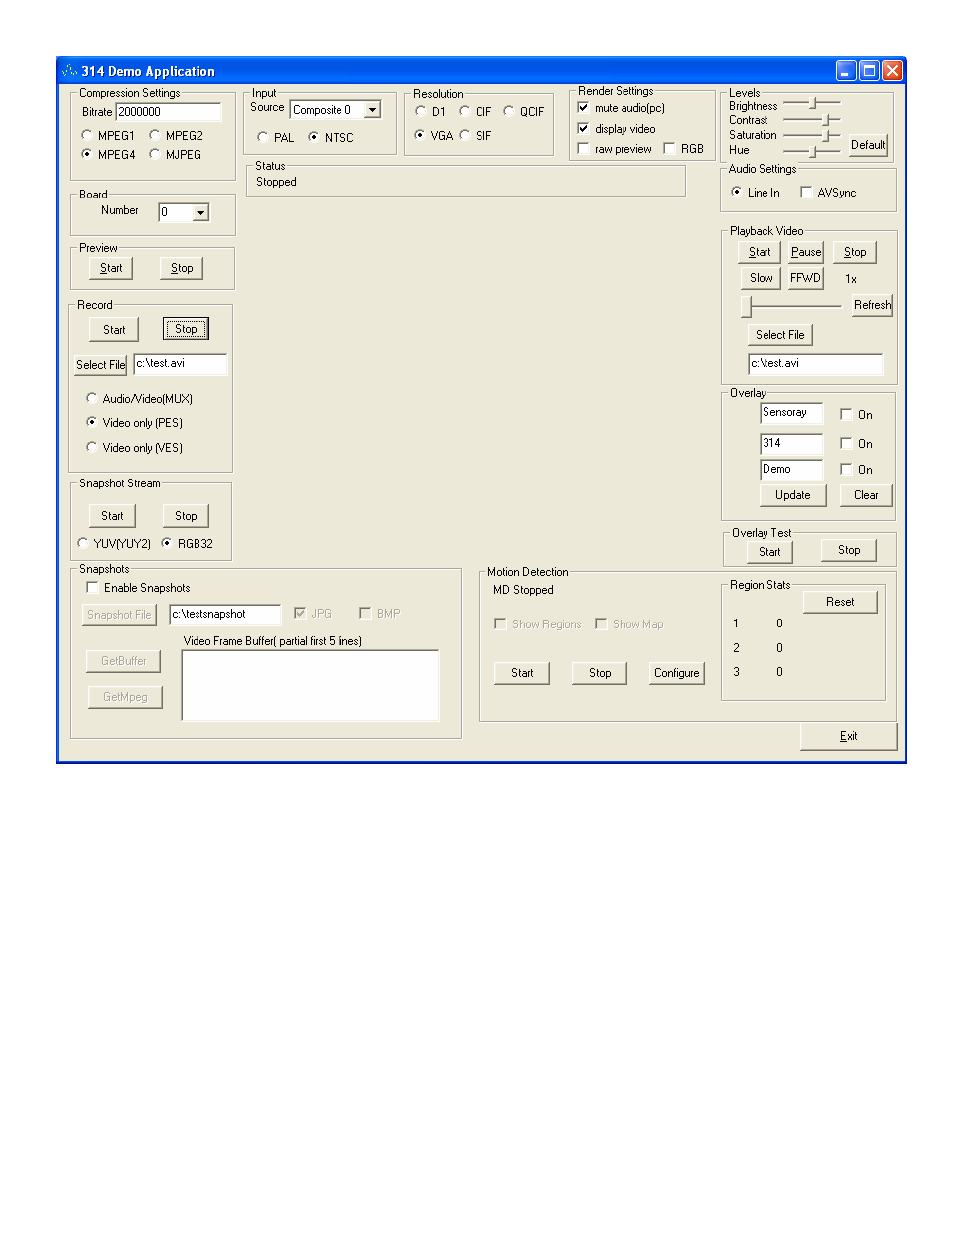Open the Source Composite 0 dropdown

372,110
